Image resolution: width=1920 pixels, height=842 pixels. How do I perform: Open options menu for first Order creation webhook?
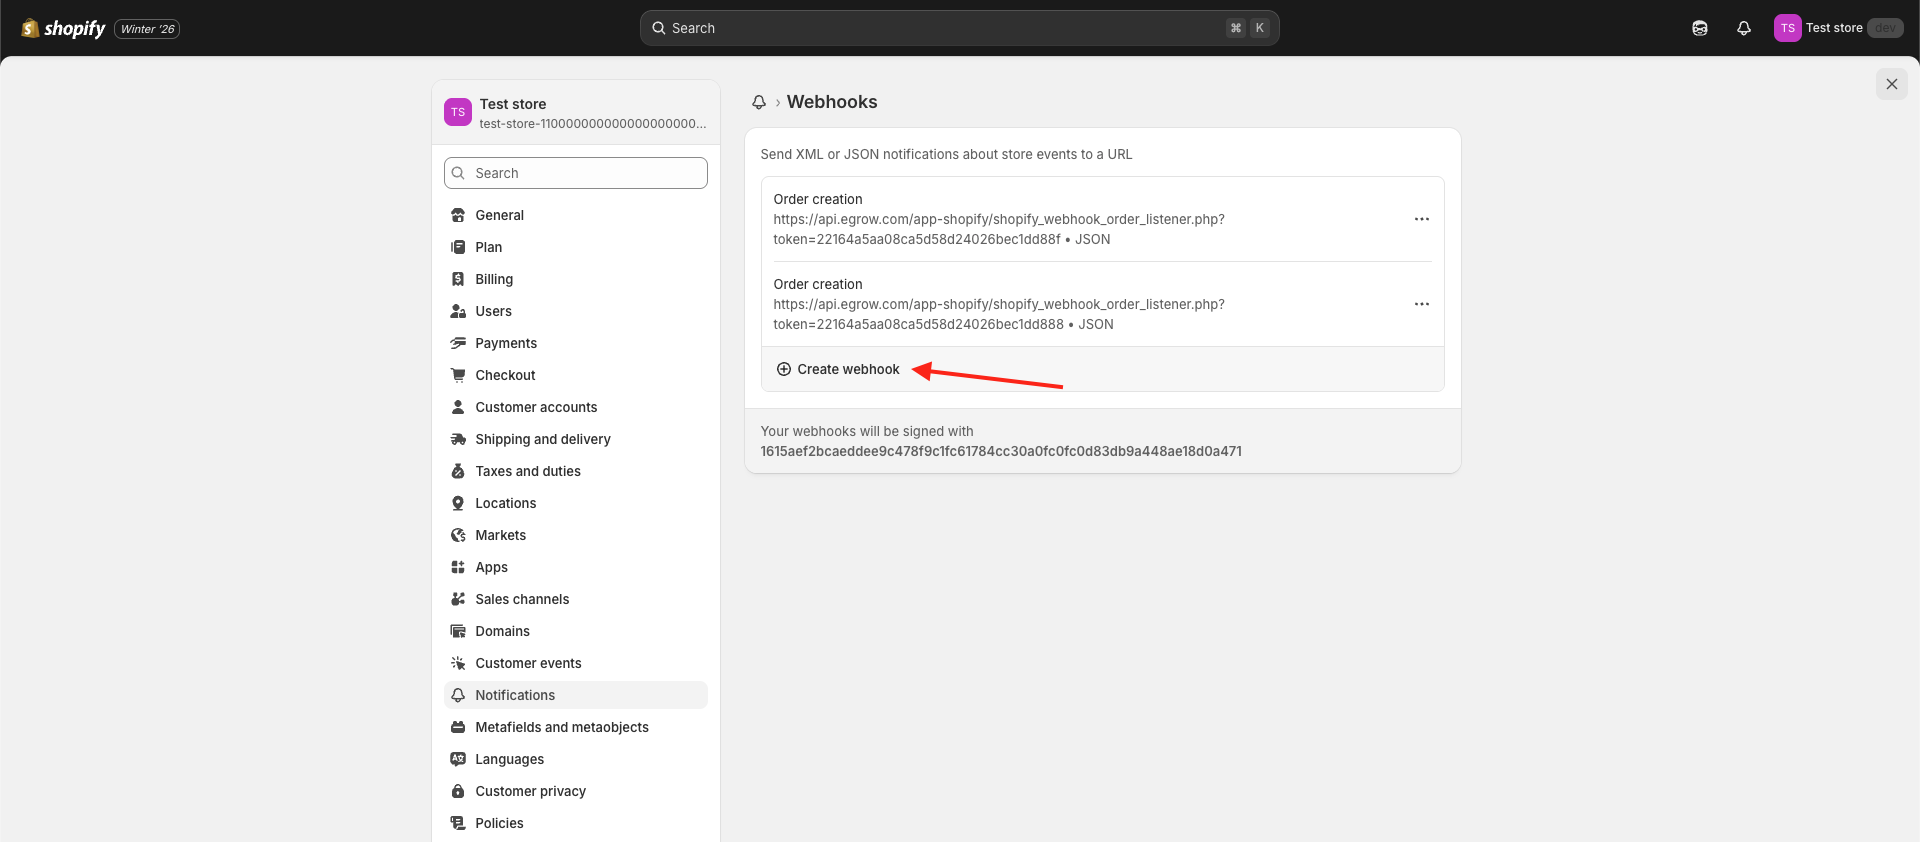tap(1421, 219)
